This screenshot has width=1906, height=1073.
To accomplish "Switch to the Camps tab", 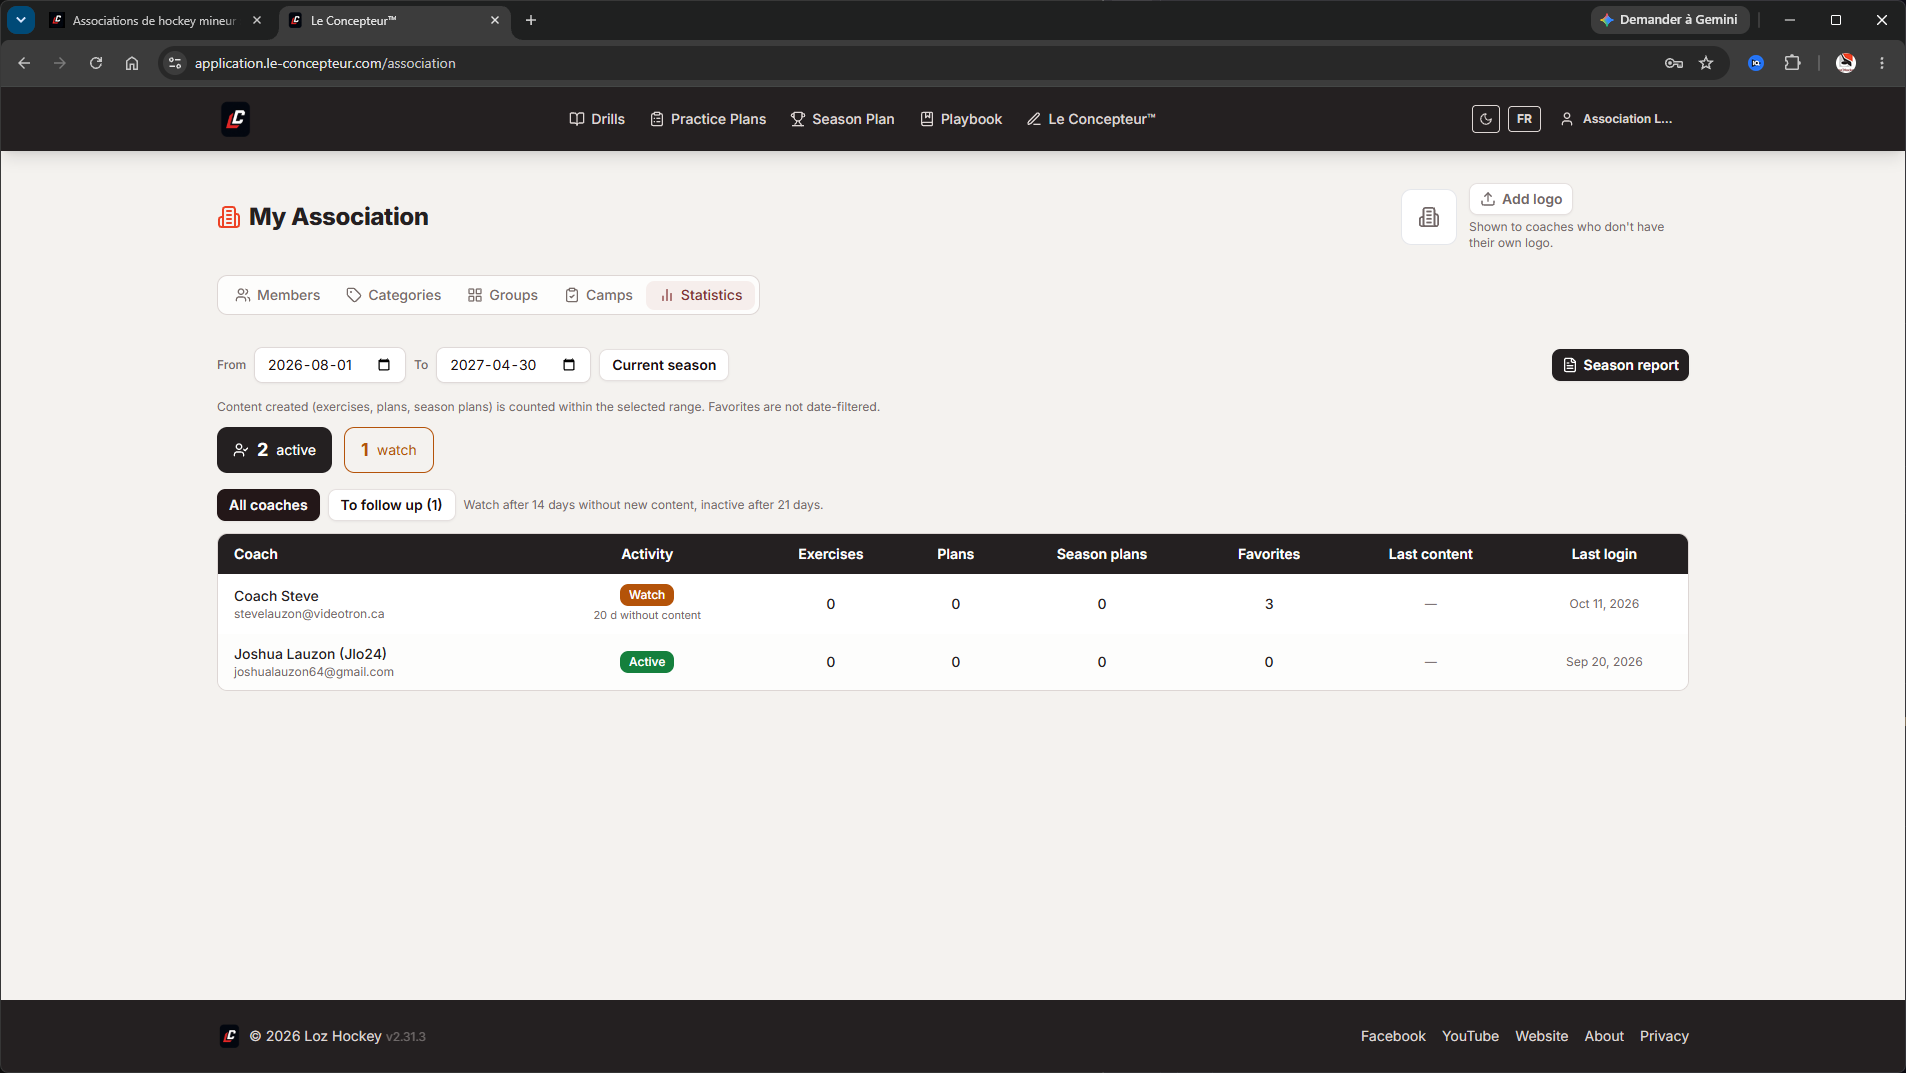I will click(x=599, y=295).
